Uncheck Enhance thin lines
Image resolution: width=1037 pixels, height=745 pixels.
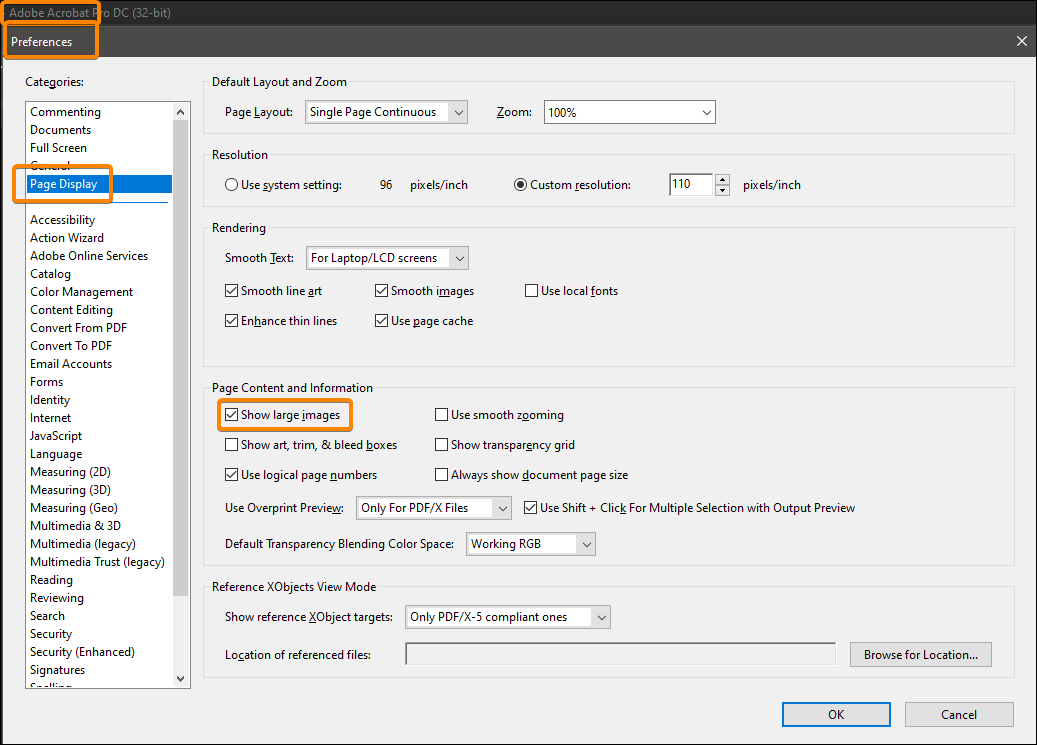[232, 320]
